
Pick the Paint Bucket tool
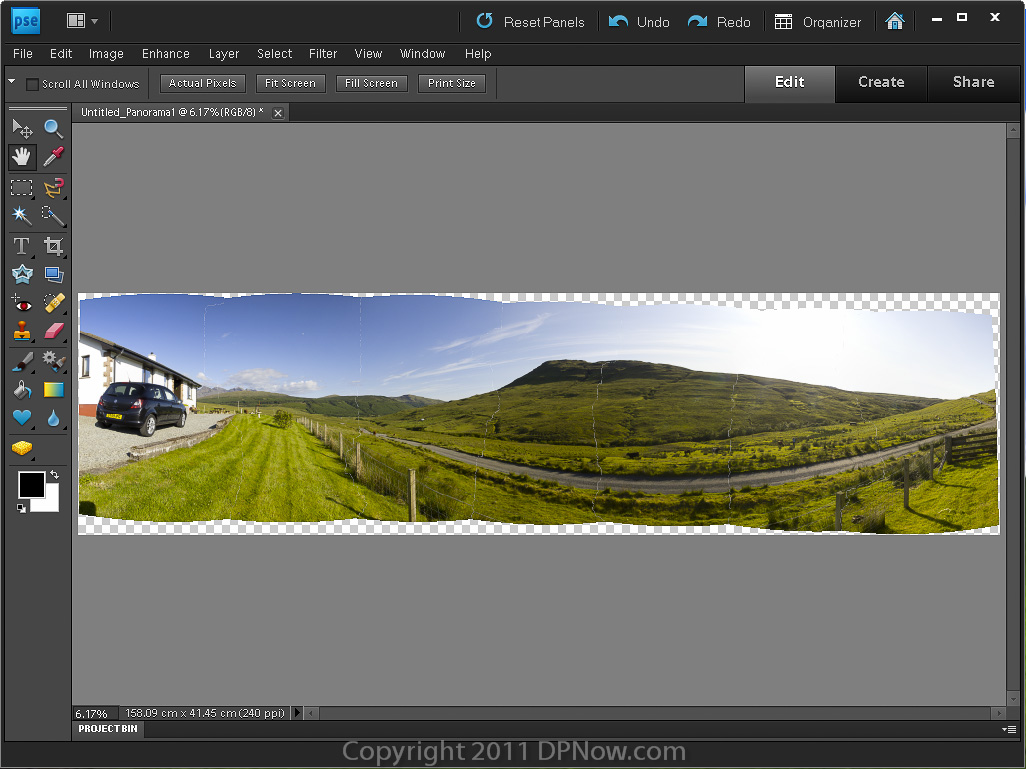coord(21,390)
